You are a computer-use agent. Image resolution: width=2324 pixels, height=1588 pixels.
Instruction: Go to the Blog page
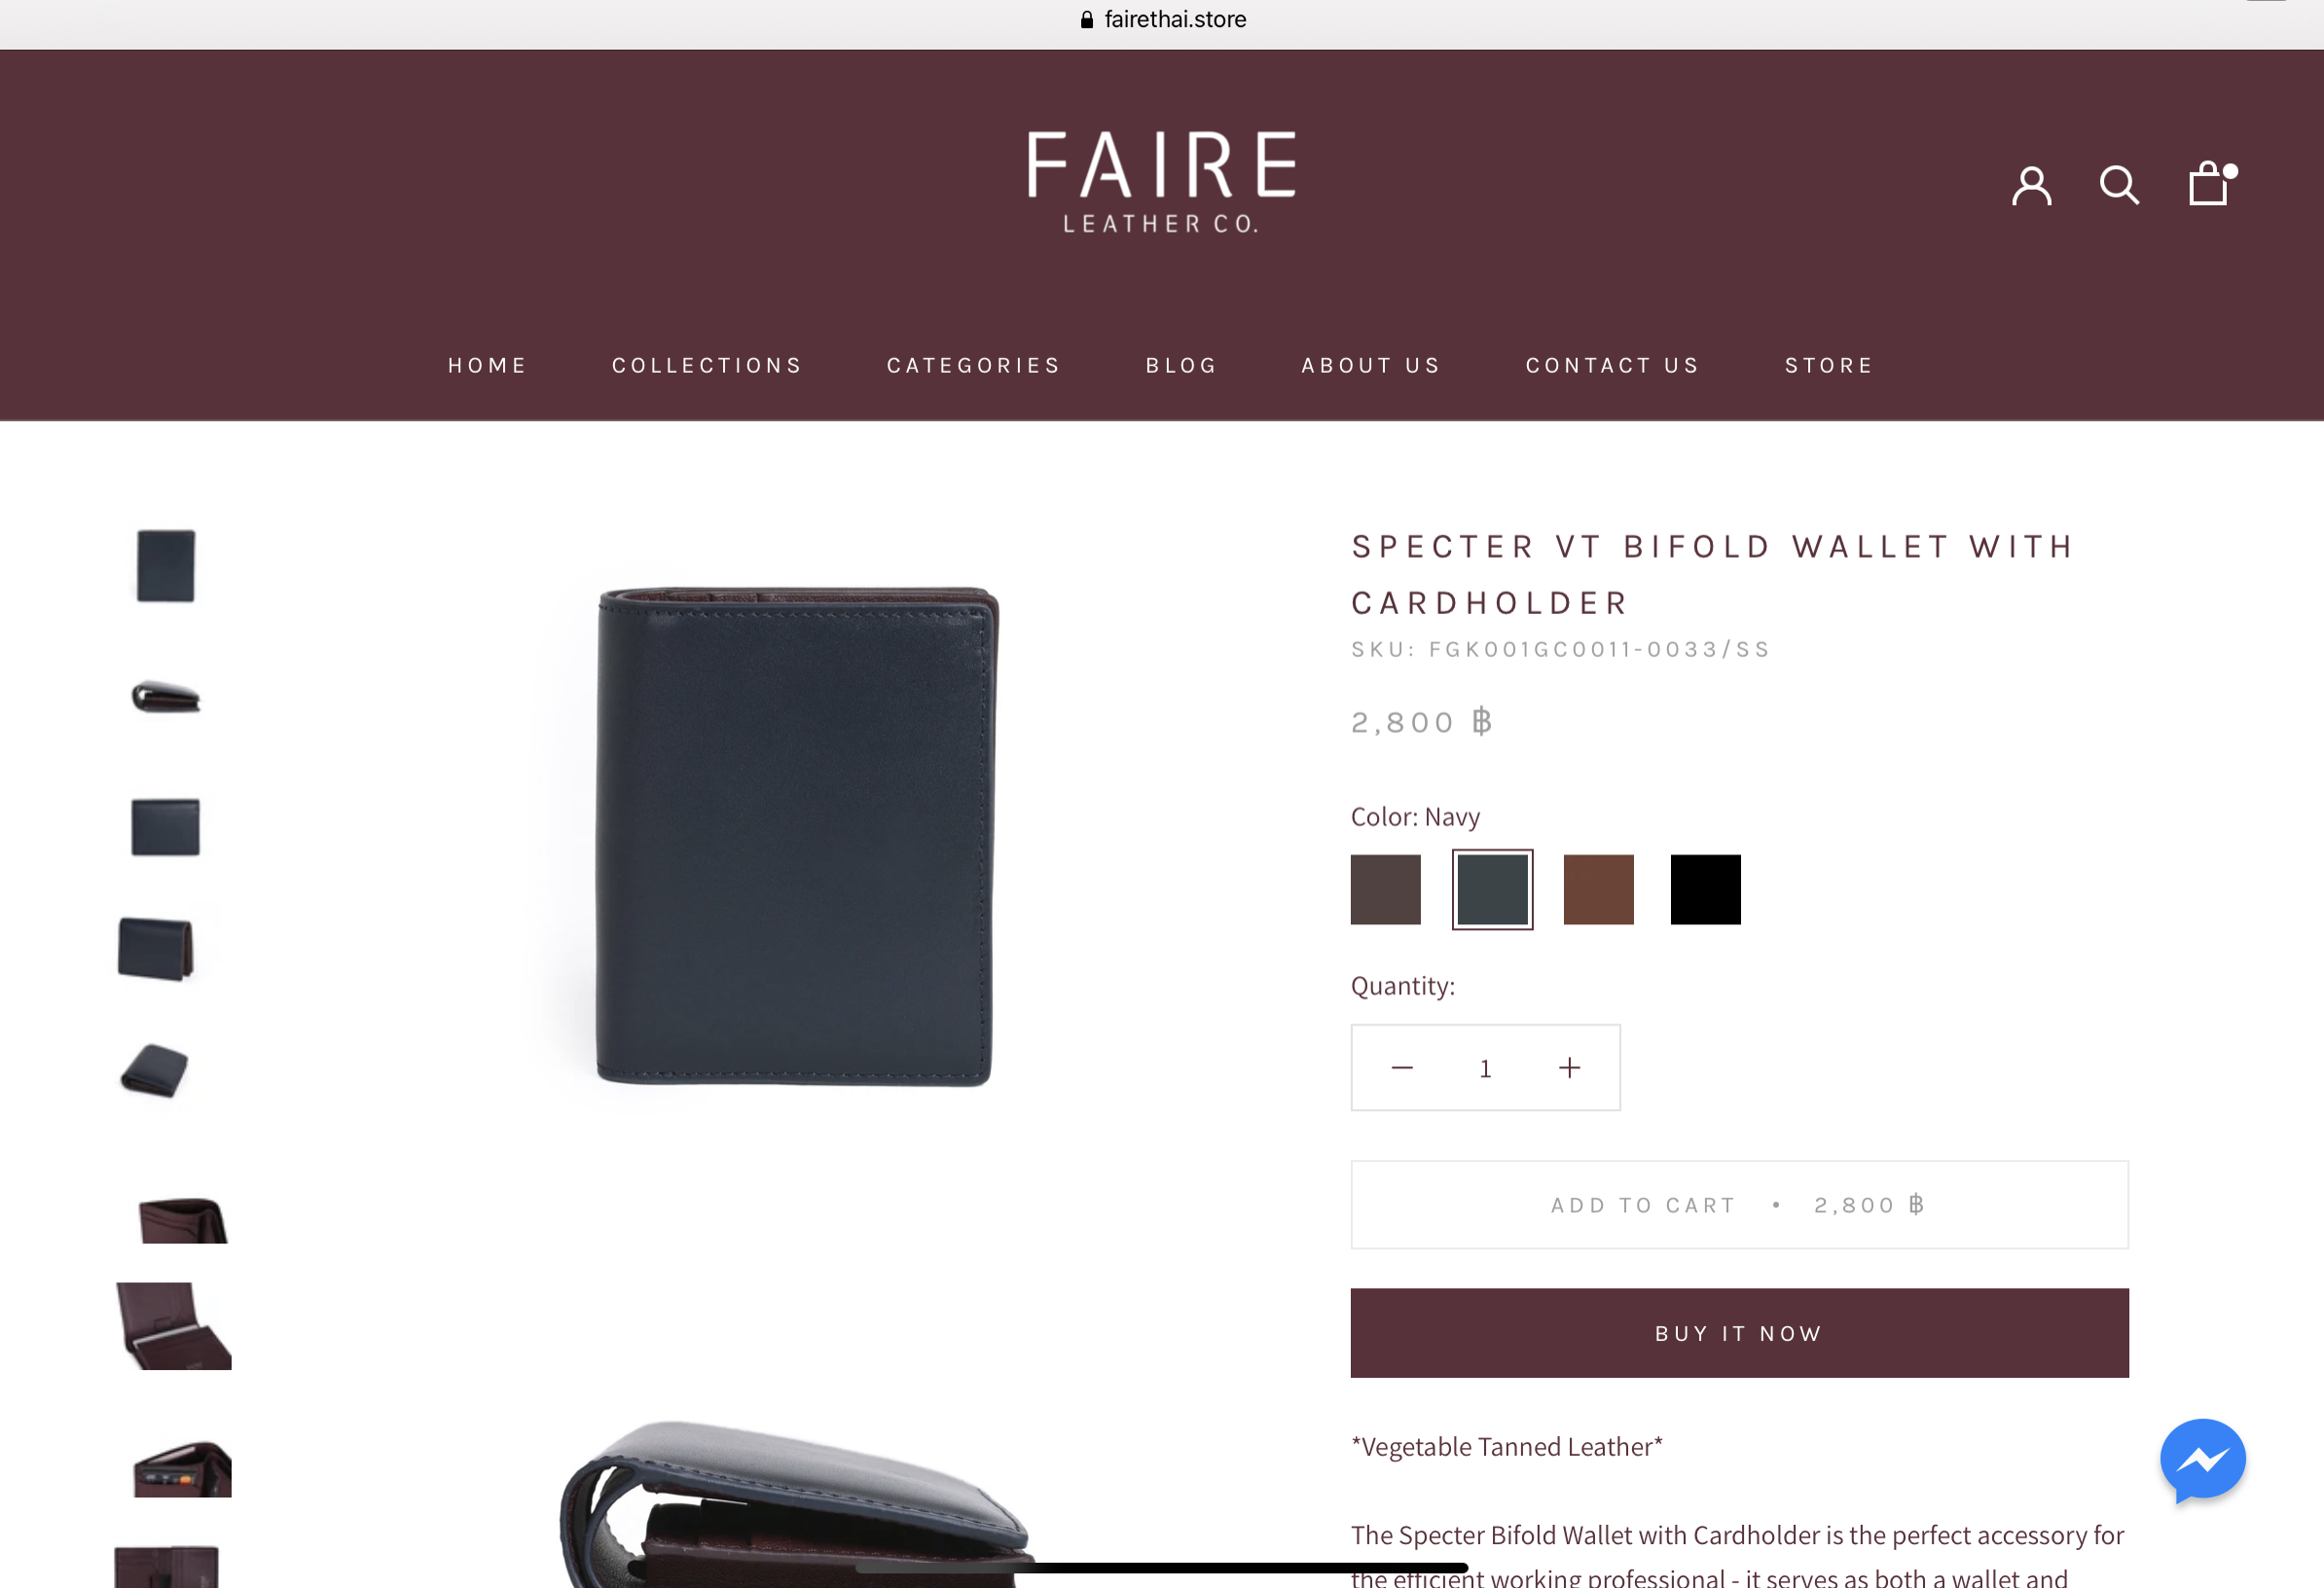pos(1181,365)
